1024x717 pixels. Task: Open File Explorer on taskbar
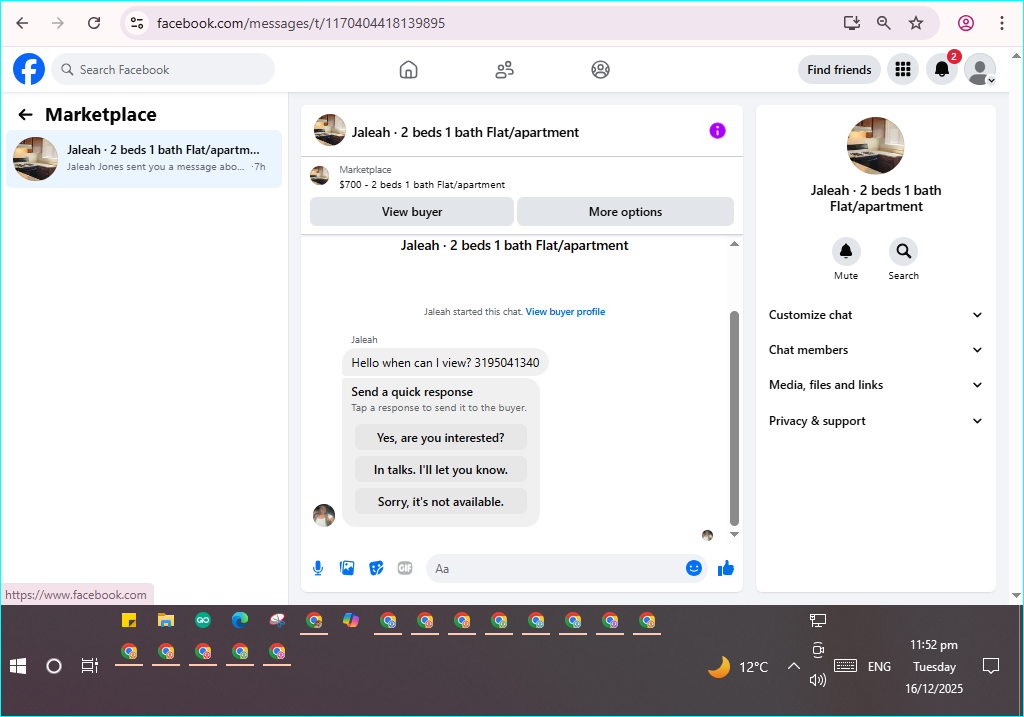tap(166, 620)
